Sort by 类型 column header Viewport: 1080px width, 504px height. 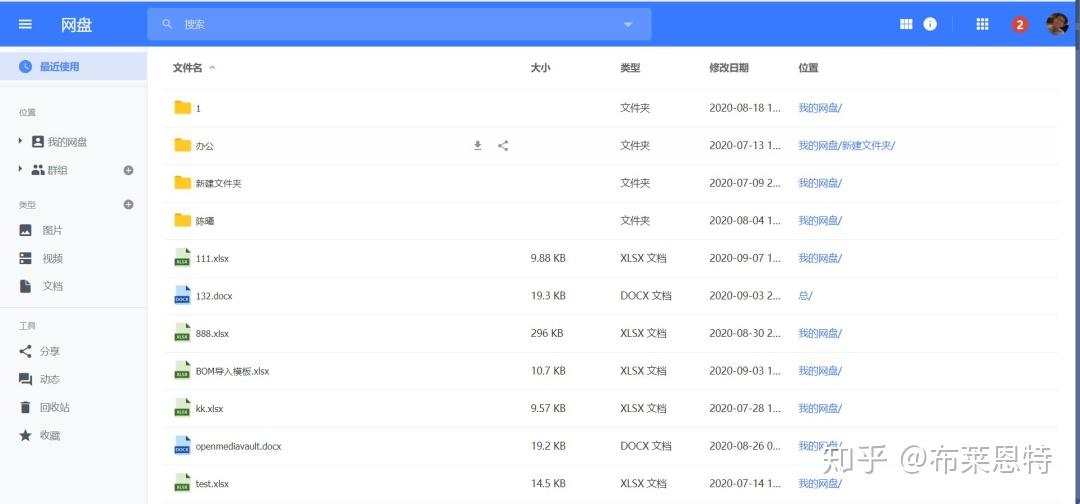click(630, 67)
